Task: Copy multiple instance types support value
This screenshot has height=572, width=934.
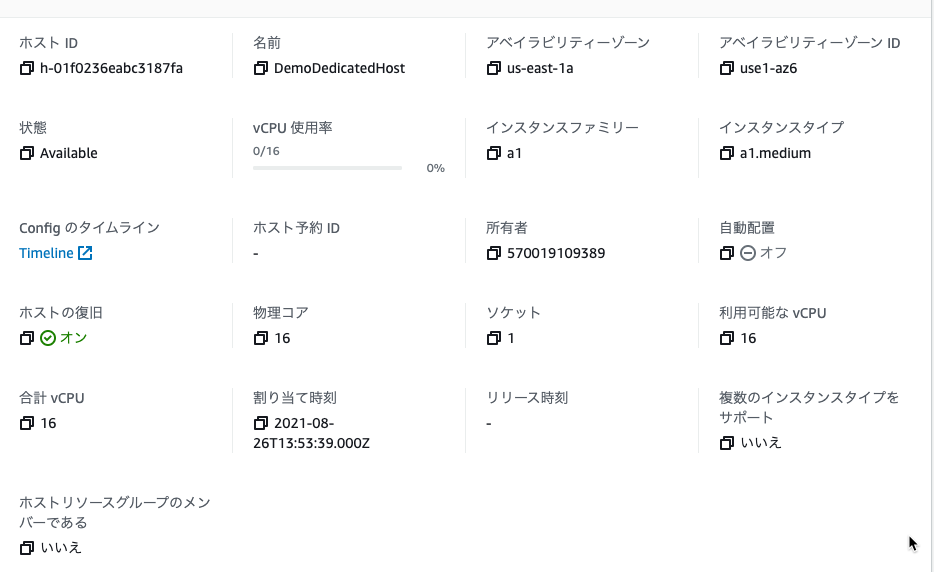Action: (726, 443)
